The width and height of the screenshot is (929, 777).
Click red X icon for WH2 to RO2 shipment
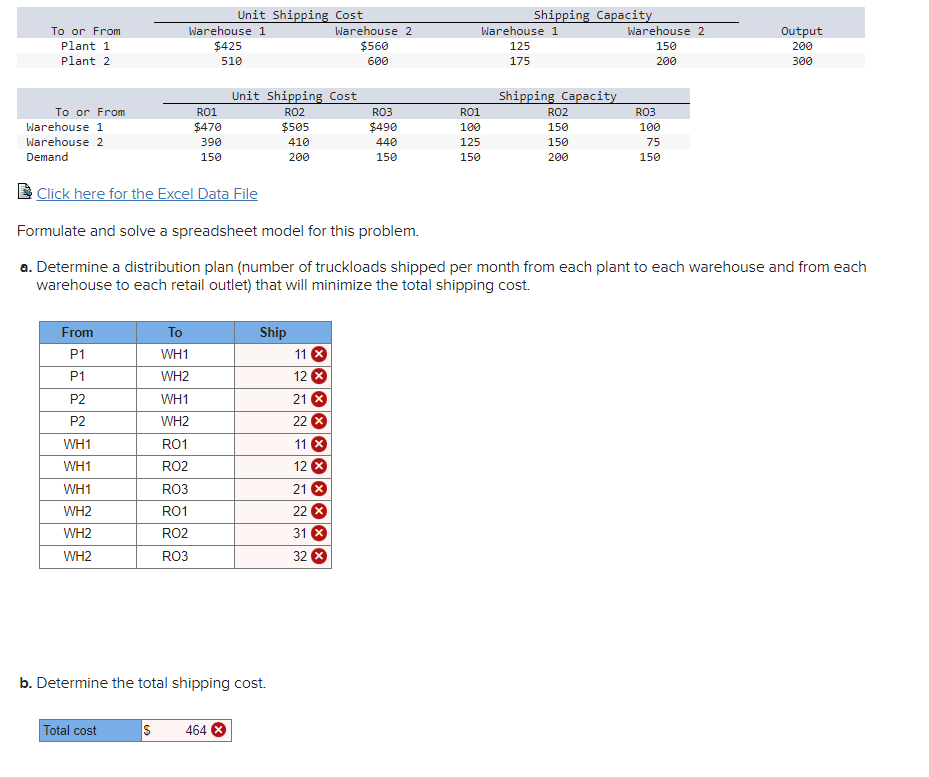[318, 533]
